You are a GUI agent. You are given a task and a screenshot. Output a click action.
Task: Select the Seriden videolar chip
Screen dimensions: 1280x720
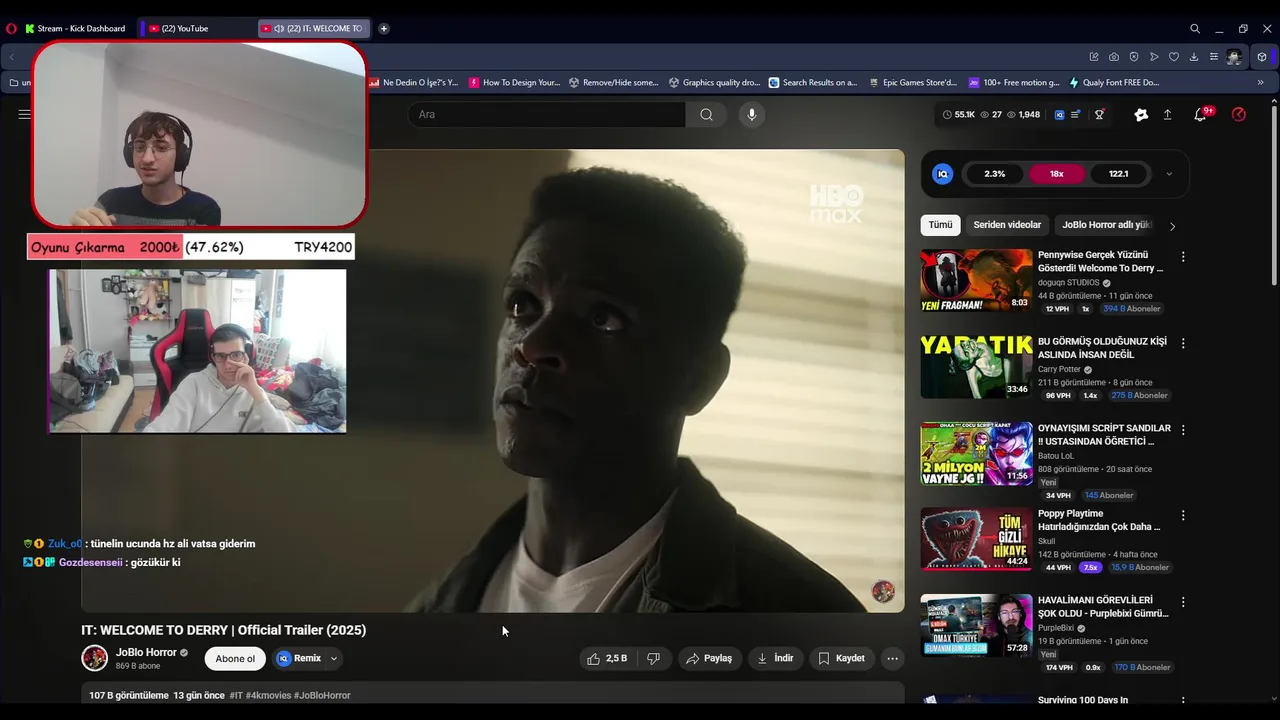(x=1007, y=226)
